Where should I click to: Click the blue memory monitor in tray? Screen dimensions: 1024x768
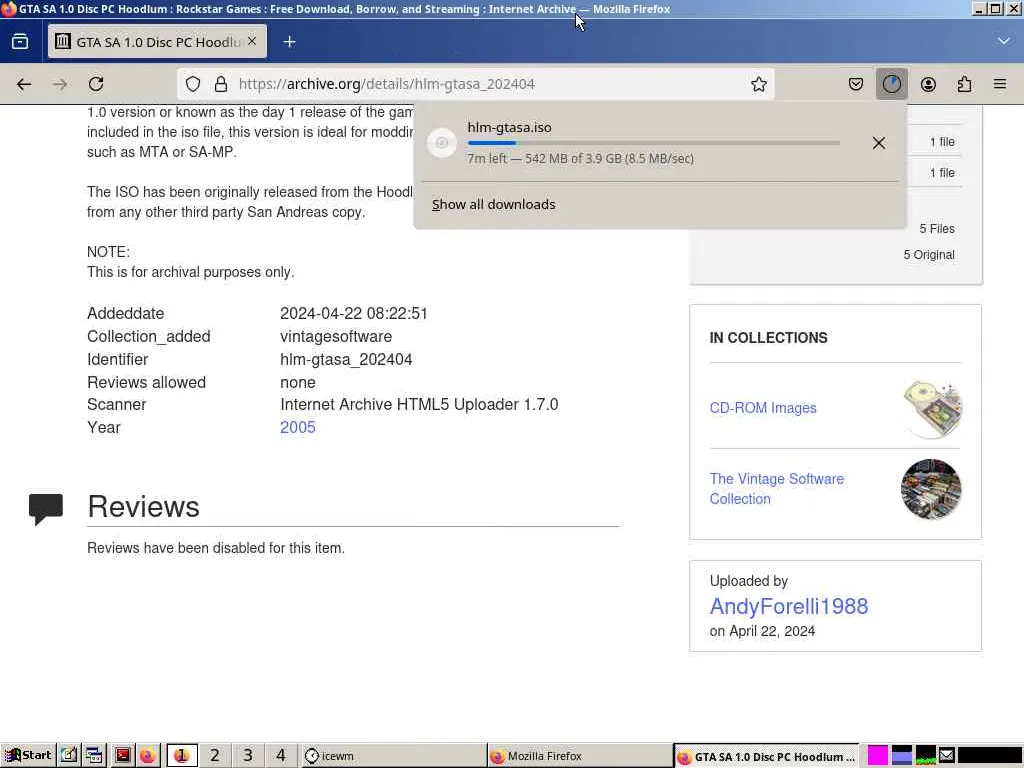click(901, 756)
